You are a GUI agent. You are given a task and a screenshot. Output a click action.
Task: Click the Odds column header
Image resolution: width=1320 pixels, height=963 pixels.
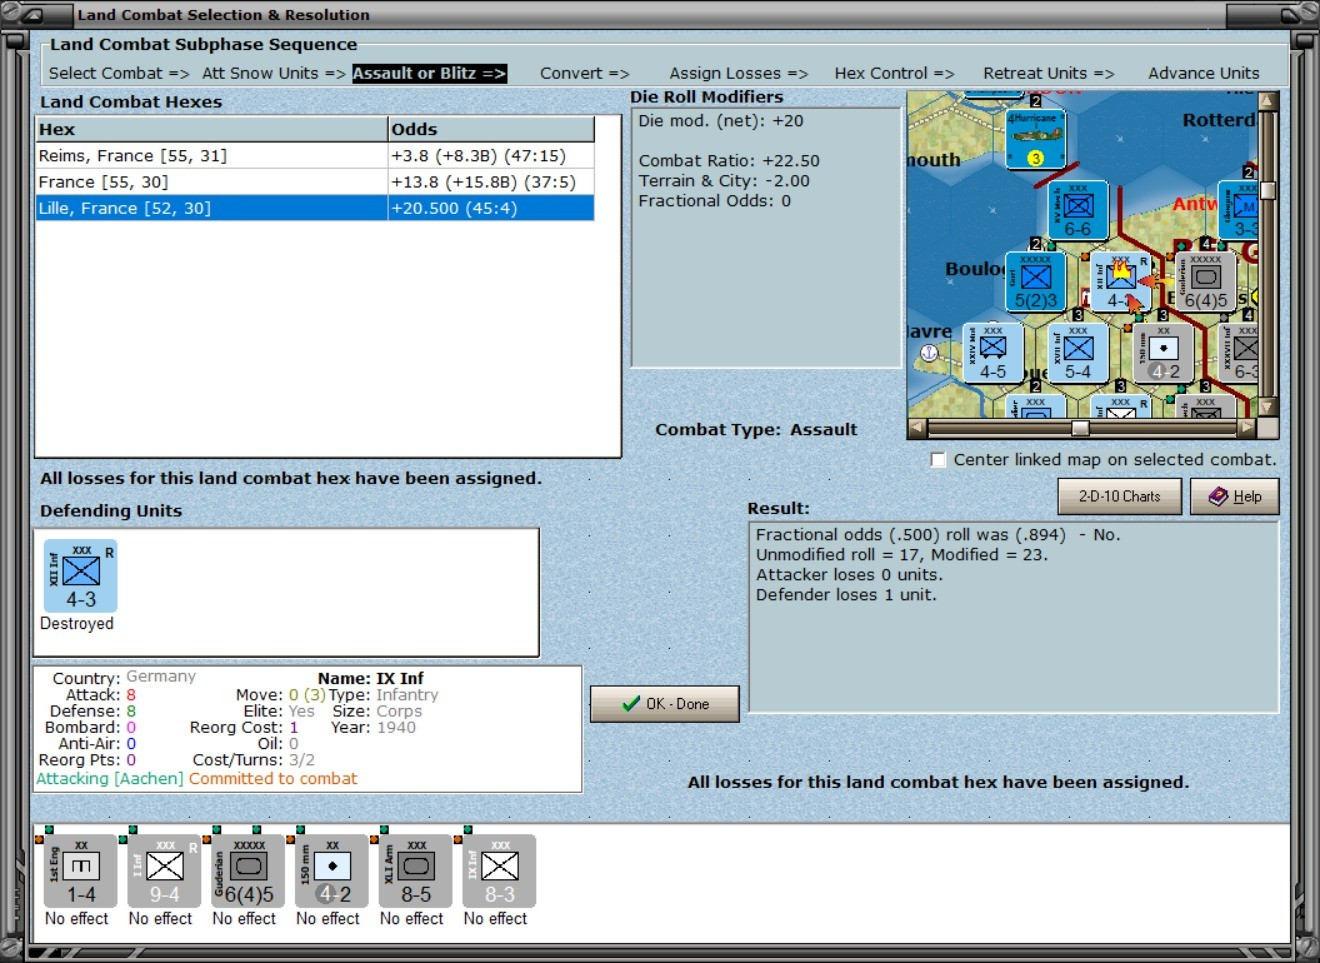[x=491, y=129]
